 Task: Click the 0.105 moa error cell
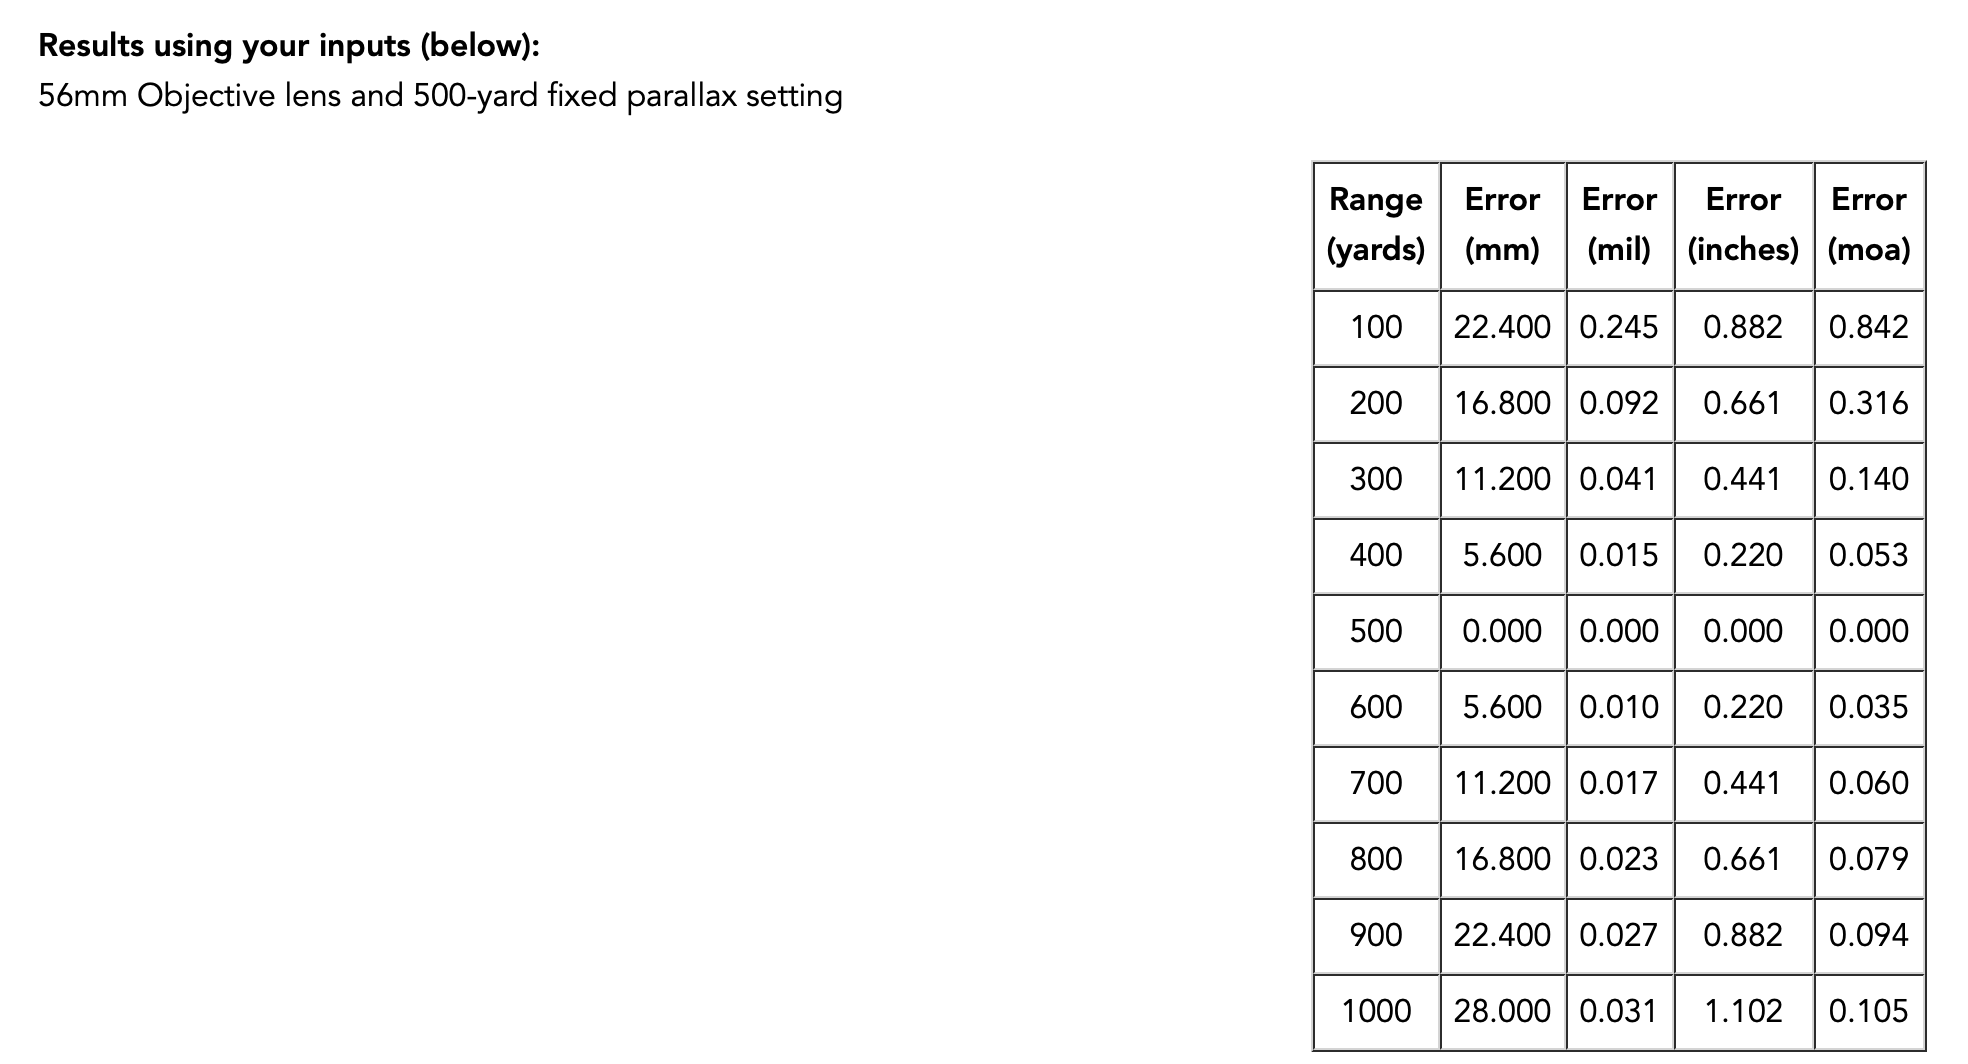[x=1868, y=1011]
